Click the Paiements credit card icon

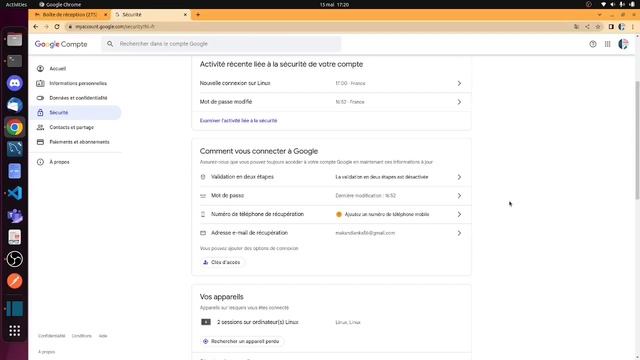40,142
